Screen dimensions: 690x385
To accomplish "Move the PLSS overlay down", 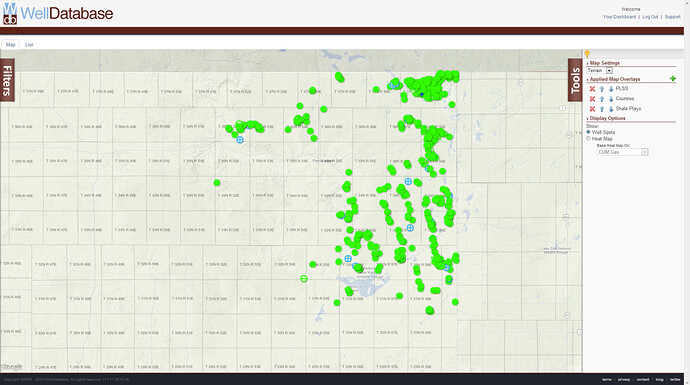I will 611,89.
